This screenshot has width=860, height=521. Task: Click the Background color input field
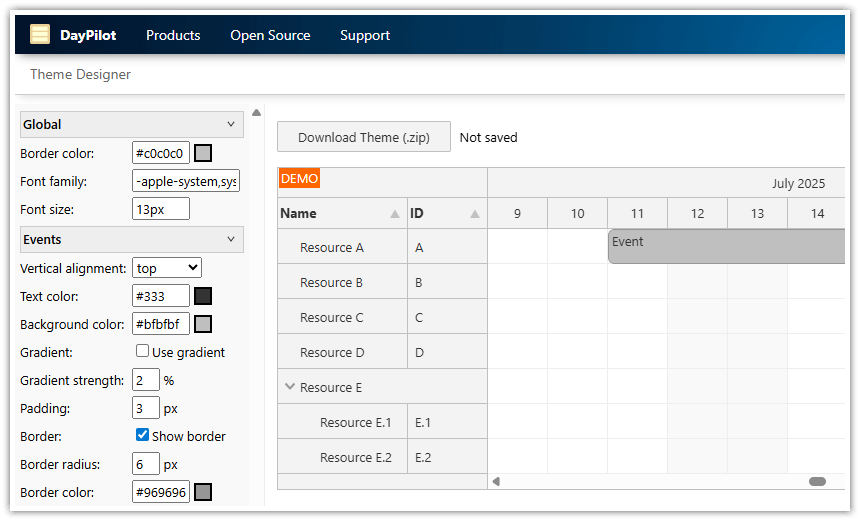click(161, 324)
